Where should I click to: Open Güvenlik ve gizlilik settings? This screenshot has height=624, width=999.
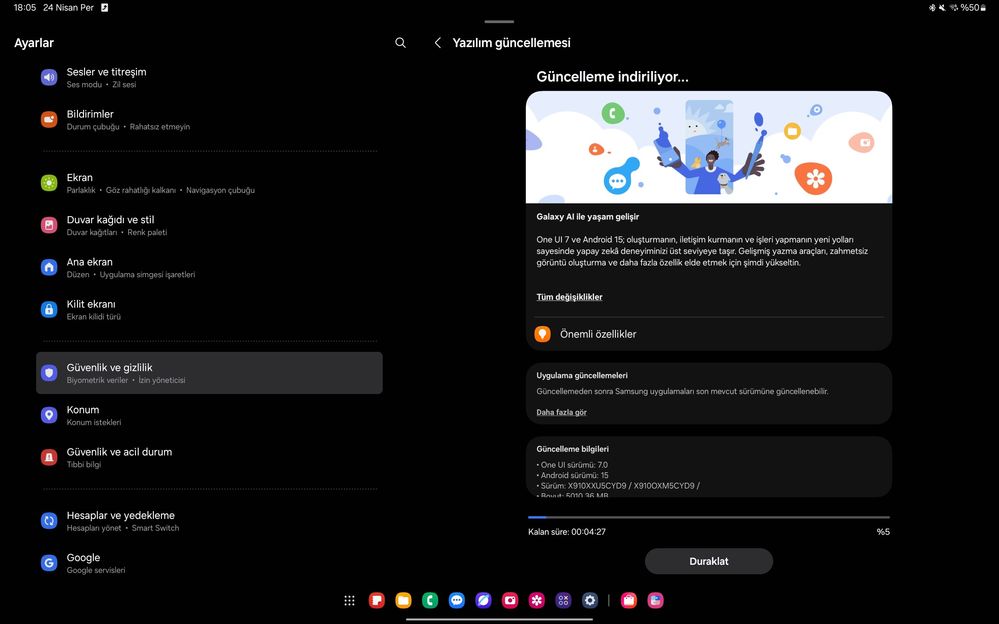pos(209,373)
